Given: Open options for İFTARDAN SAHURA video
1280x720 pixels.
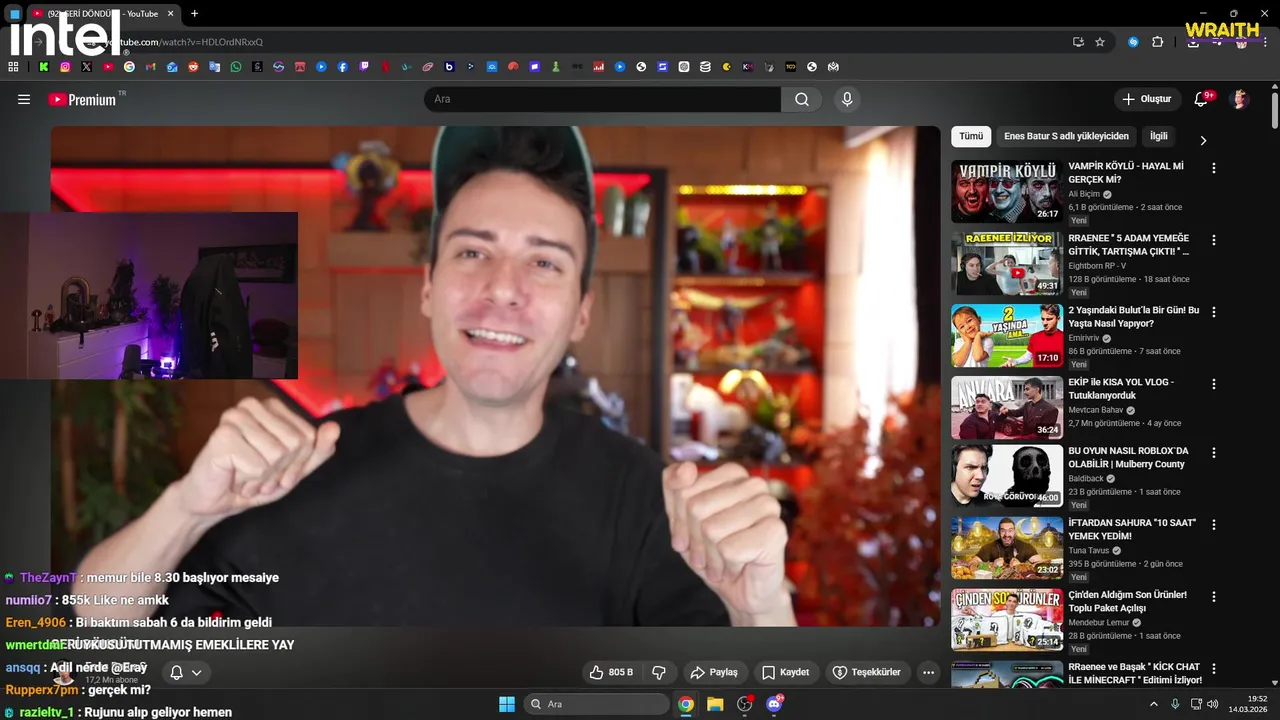Looking at the screenshot, I should point(1214,525).
